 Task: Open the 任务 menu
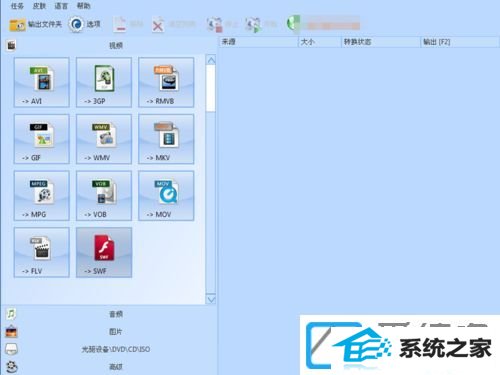[17, 6]
